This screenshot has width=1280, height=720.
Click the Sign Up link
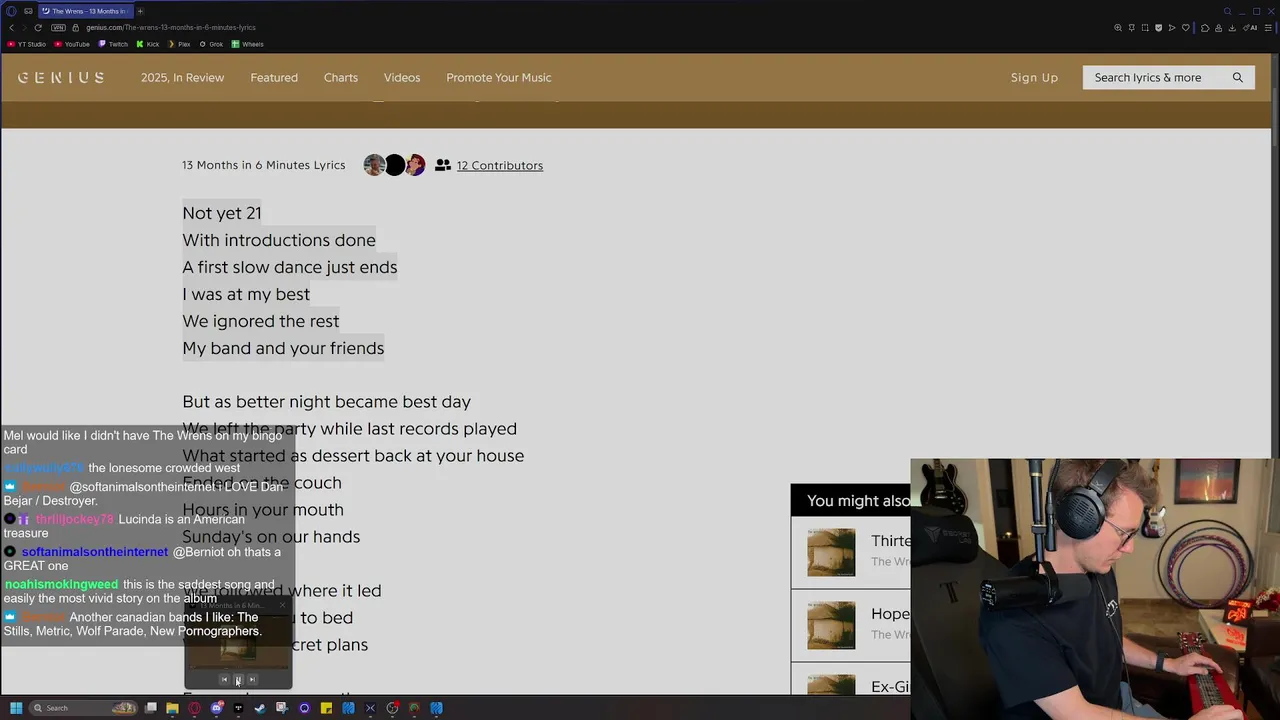pos(1034,77)
